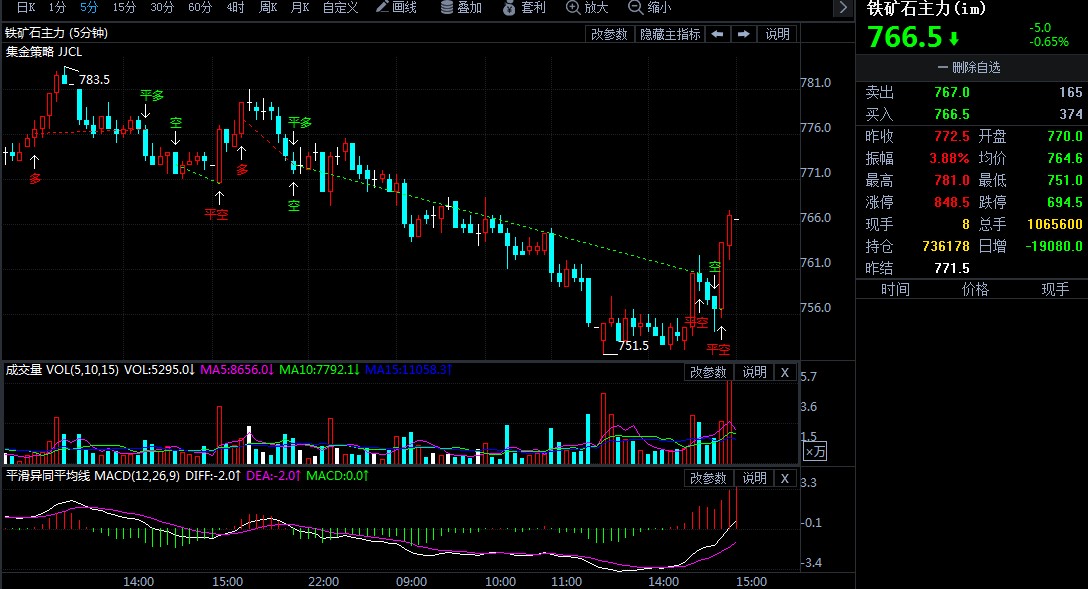This screenshot has height=589, width=1088.
Task: Toggle 删除自选 to remove from watchlist
Action: tap(969, 68)
